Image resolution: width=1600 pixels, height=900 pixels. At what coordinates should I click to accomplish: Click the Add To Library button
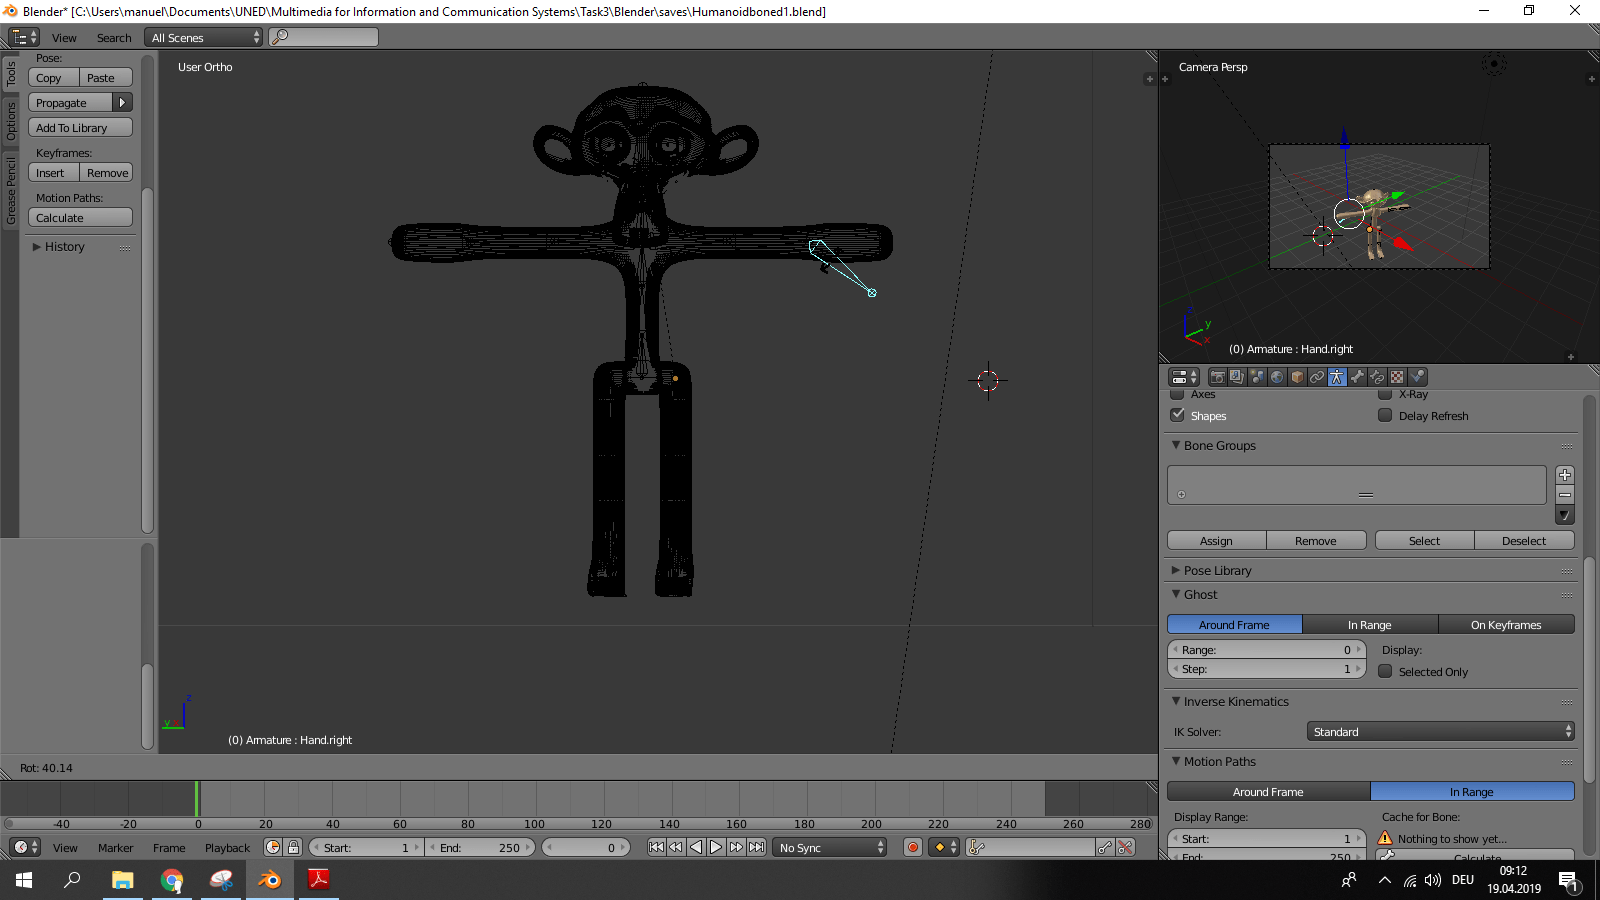pyautogui.click(x=80, y=127)
